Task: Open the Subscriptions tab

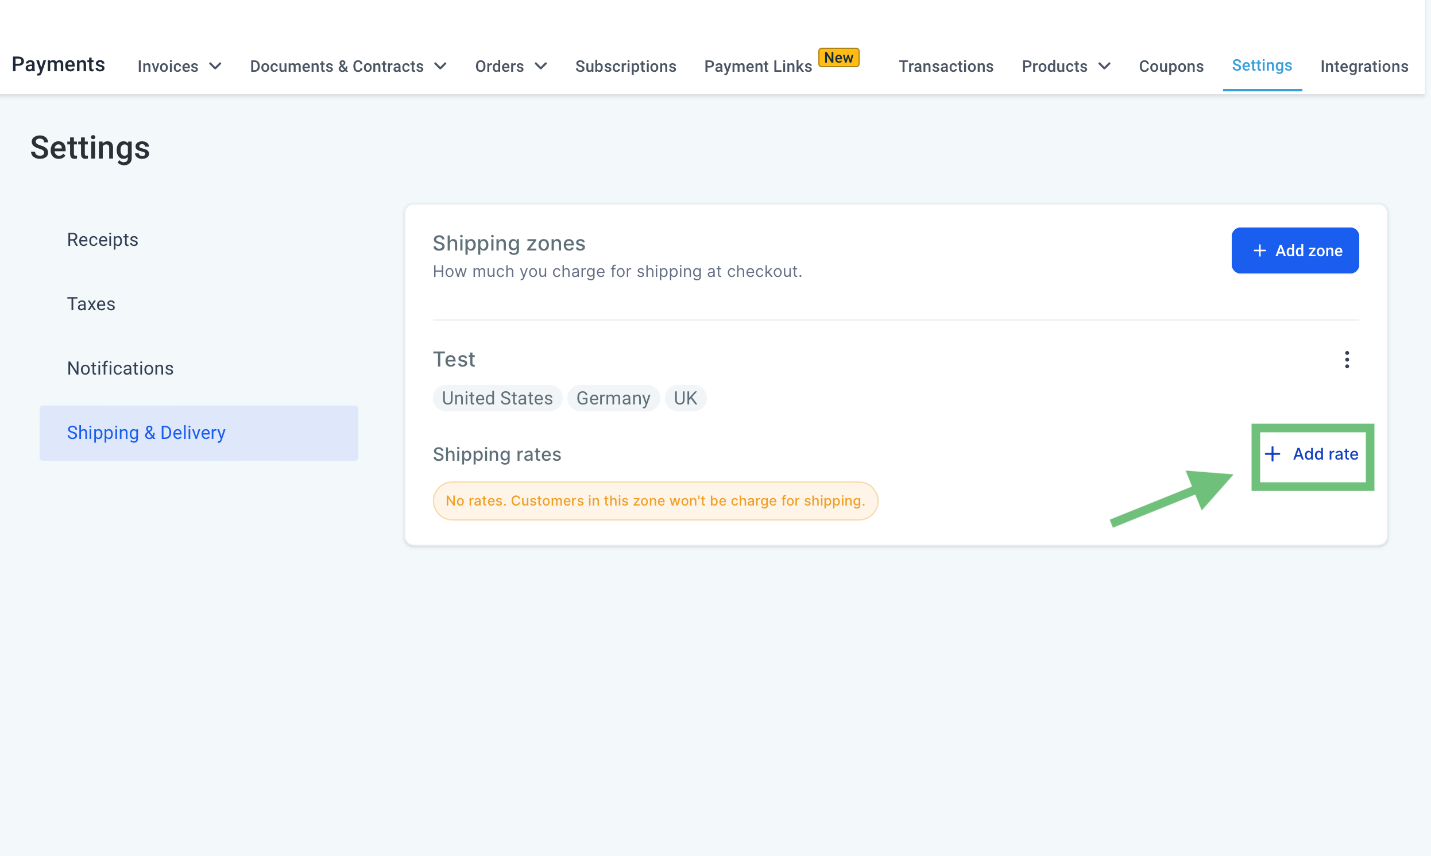Action: (x=626, y=66)
